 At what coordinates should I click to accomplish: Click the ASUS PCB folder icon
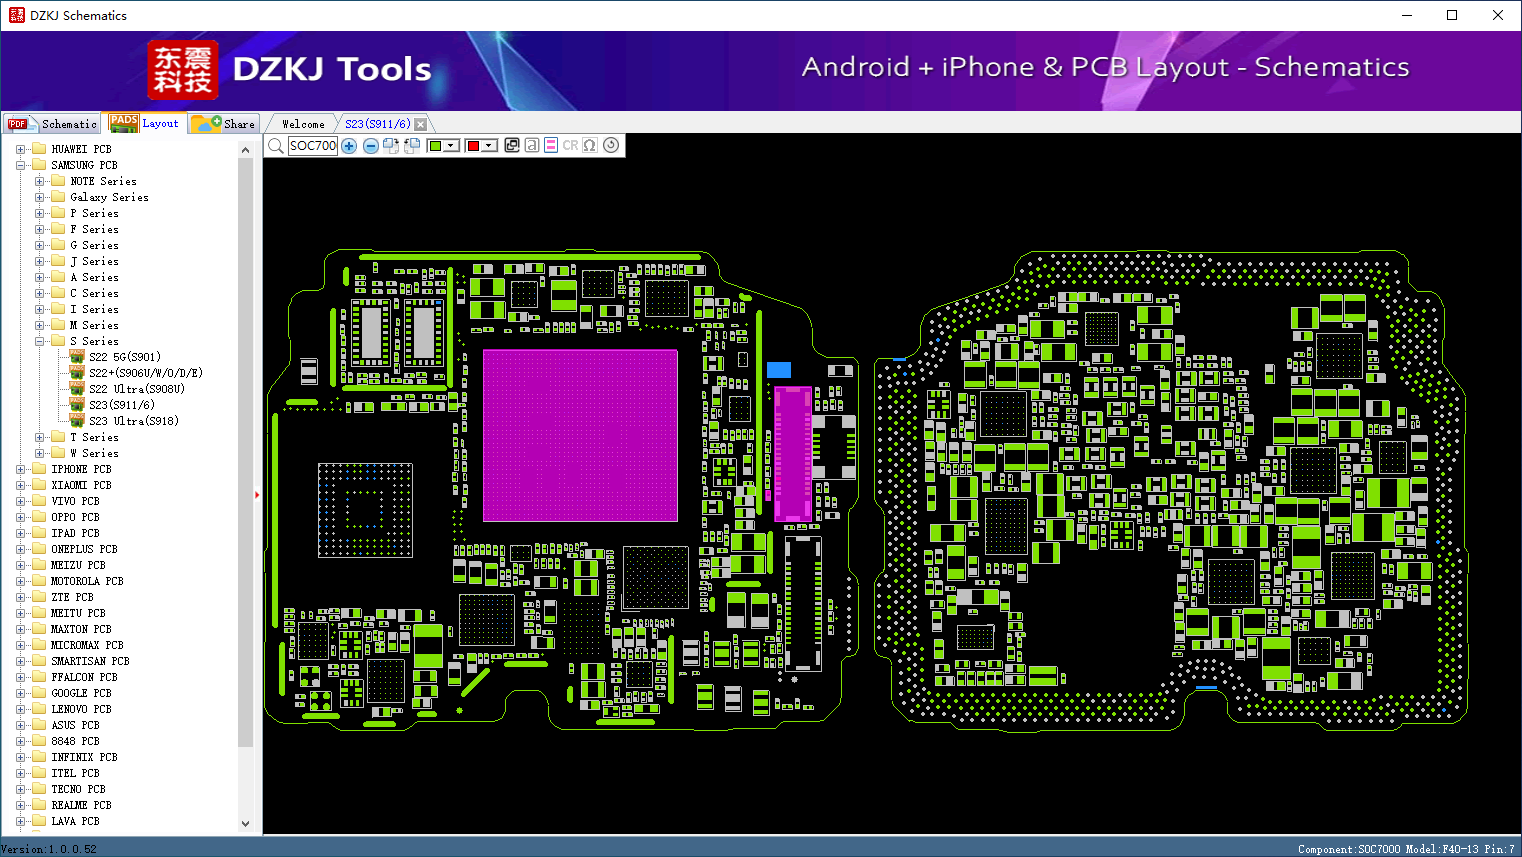point(39,725)
